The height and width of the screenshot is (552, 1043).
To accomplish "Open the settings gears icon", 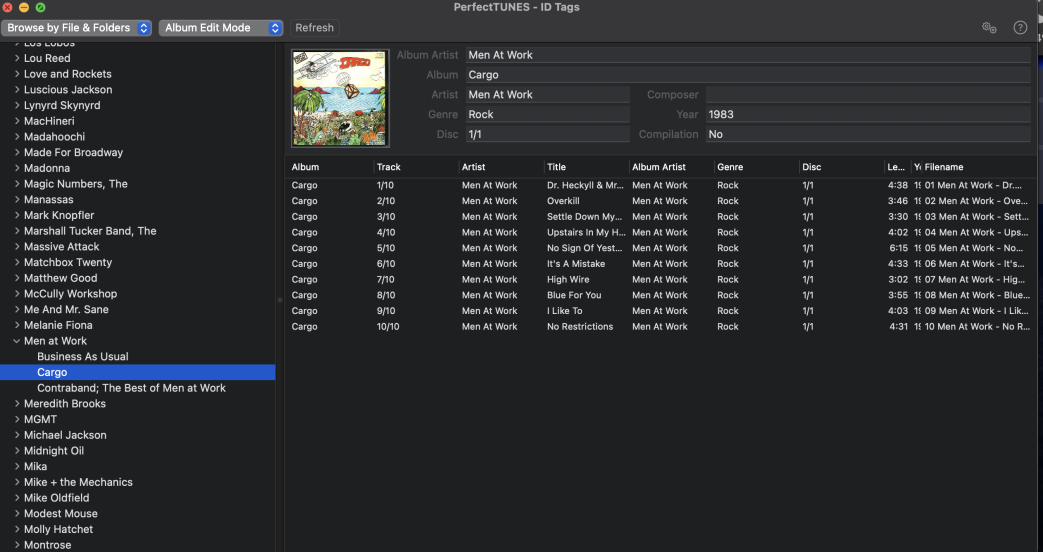I will point(989,28).
